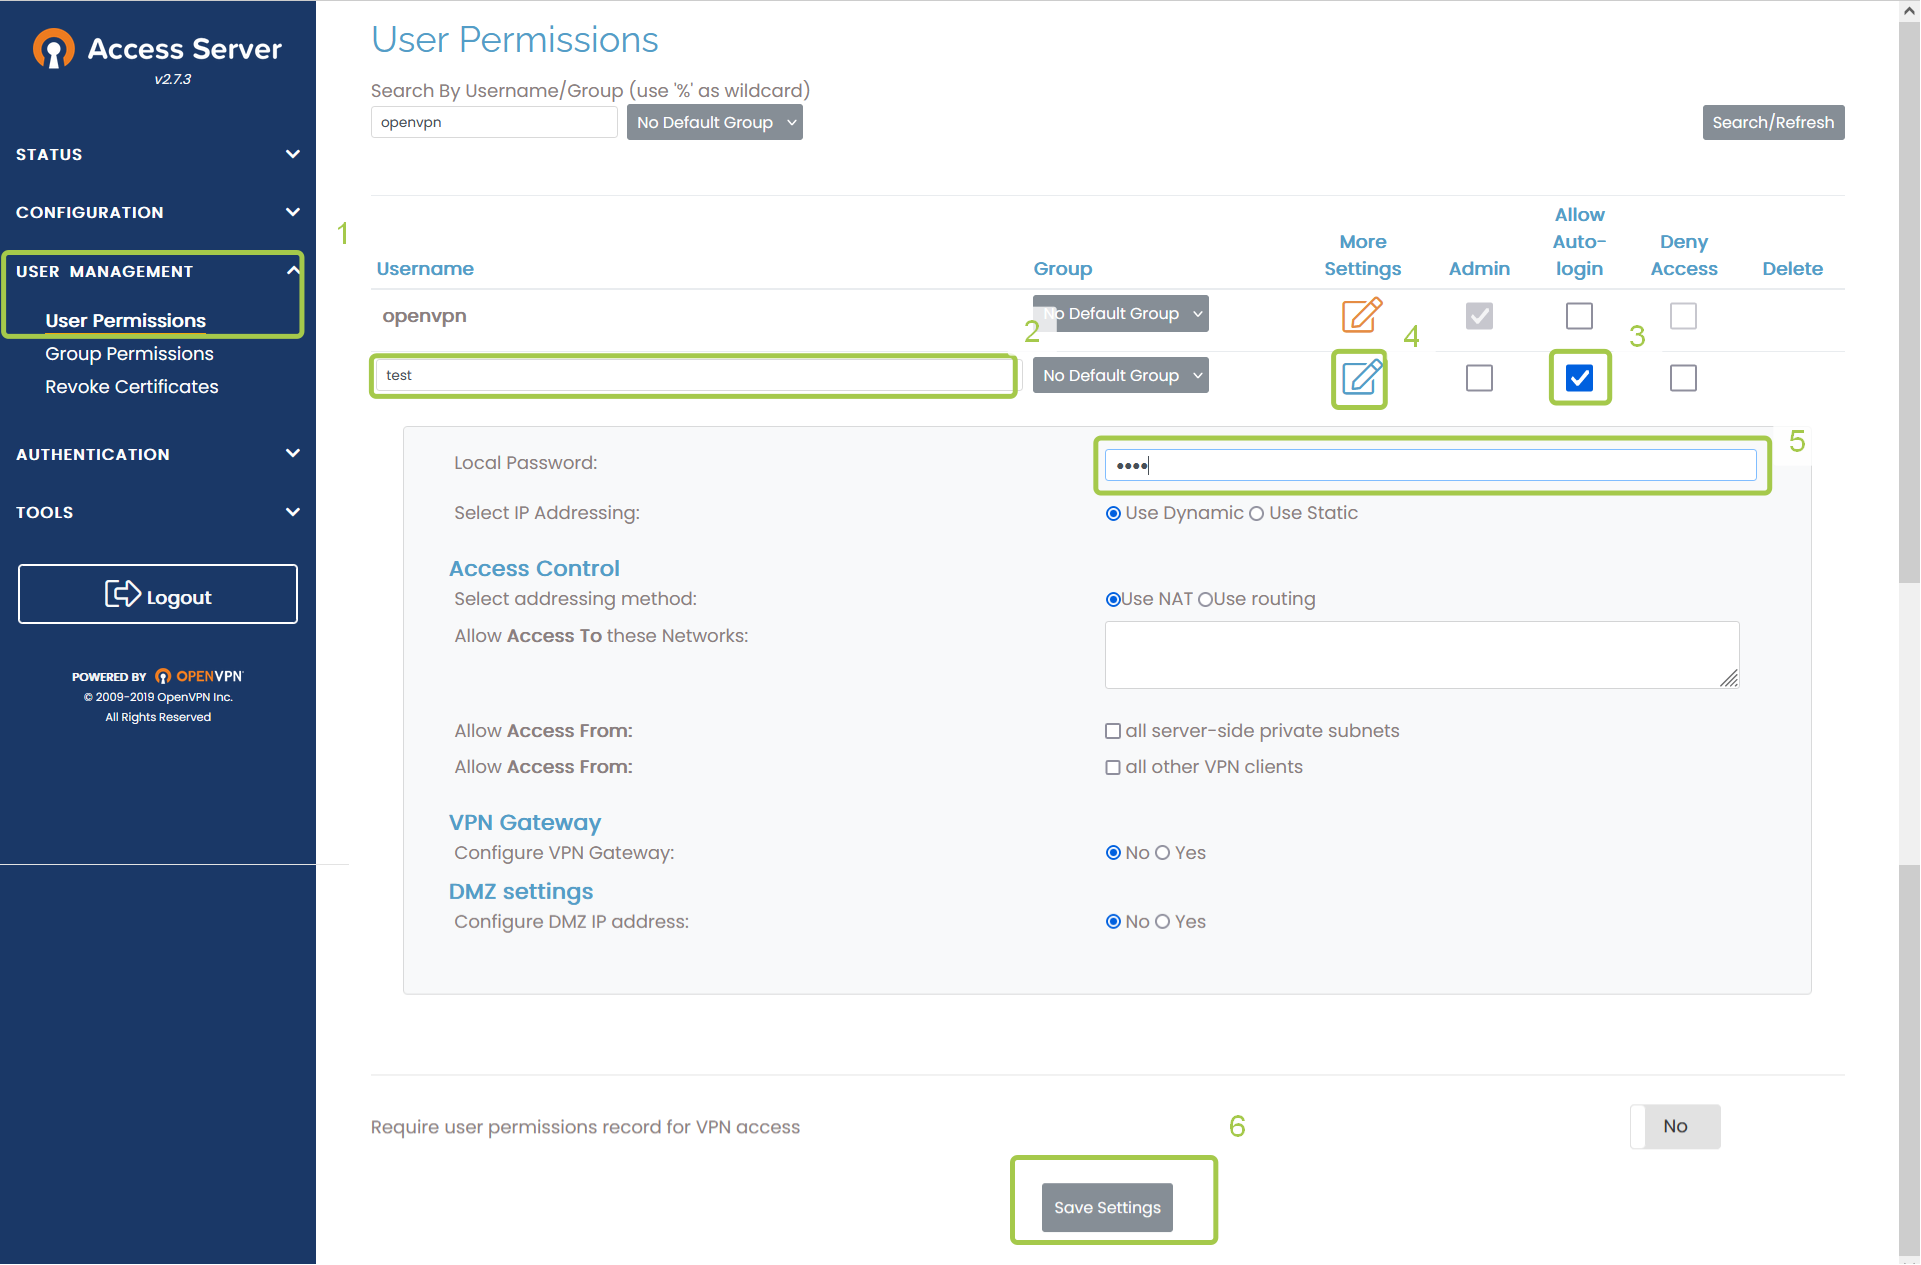Click the Local Password input field
1921x1265 pixels.
click(1428, 464)
